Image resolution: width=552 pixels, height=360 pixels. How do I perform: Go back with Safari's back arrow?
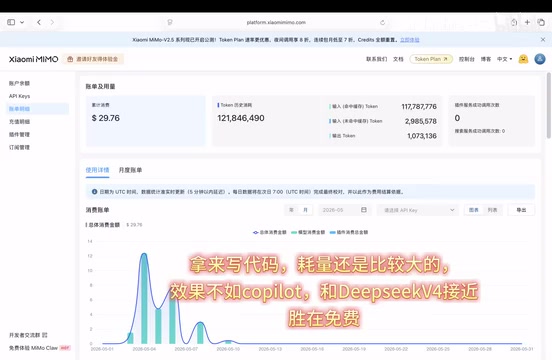pos(39,22)
